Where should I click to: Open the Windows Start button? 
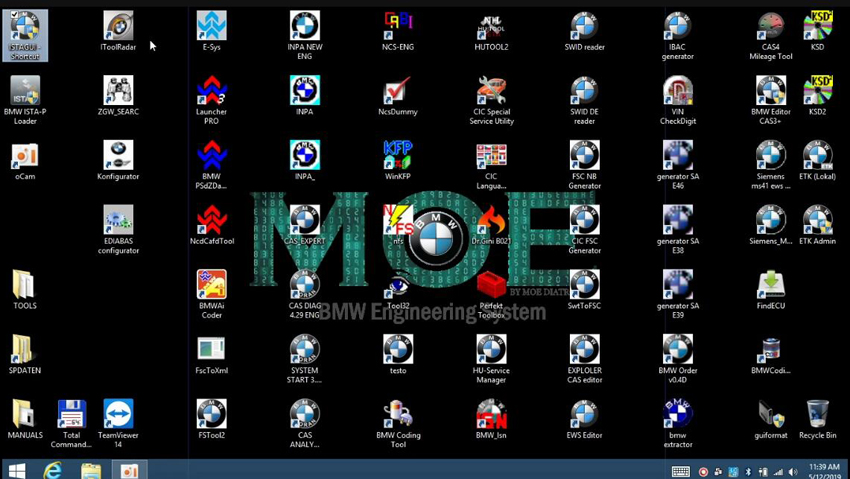17,471
